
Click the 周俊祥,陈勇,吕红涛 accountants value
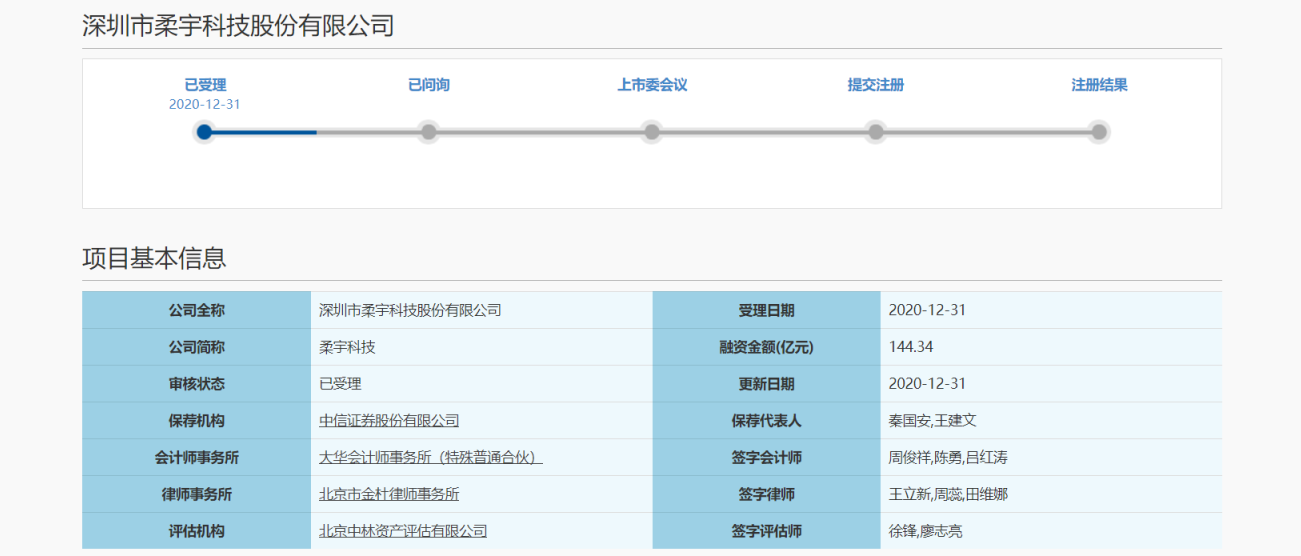point(948,458)
